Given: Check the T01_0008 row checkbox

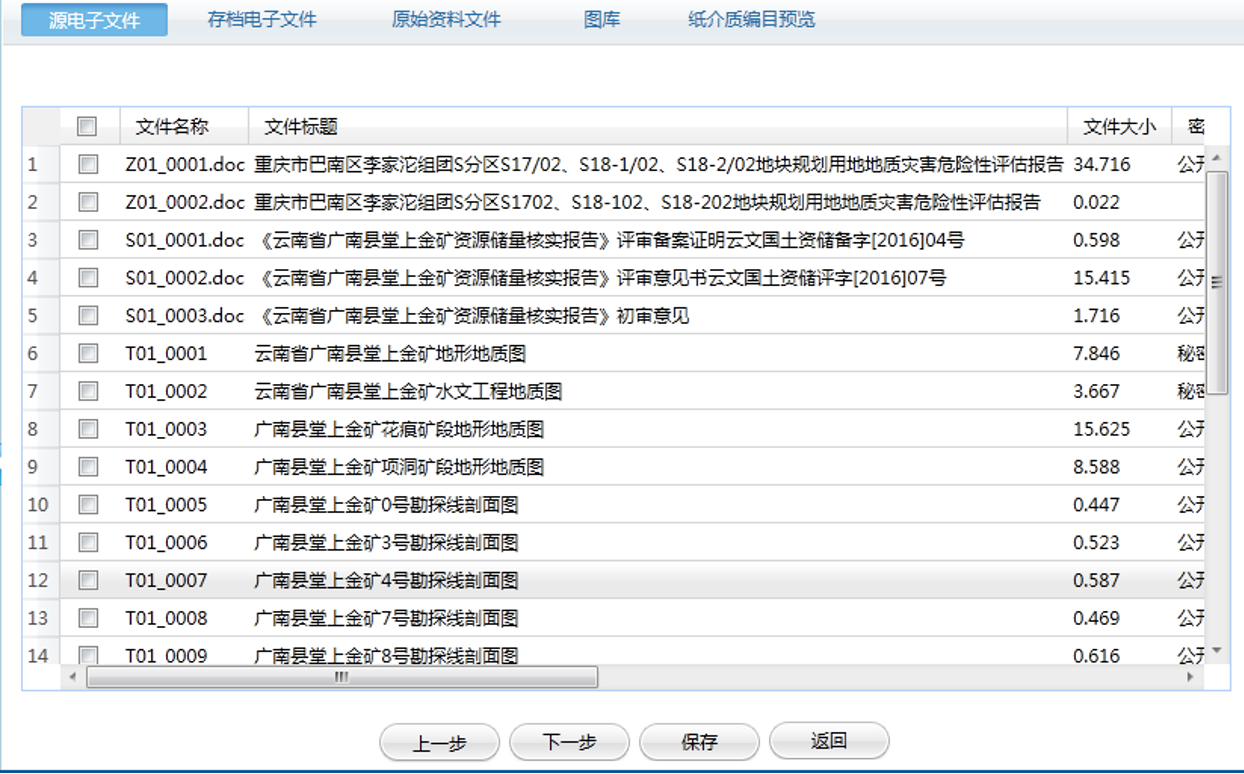Looking at the screenshot, I should 88,618.
